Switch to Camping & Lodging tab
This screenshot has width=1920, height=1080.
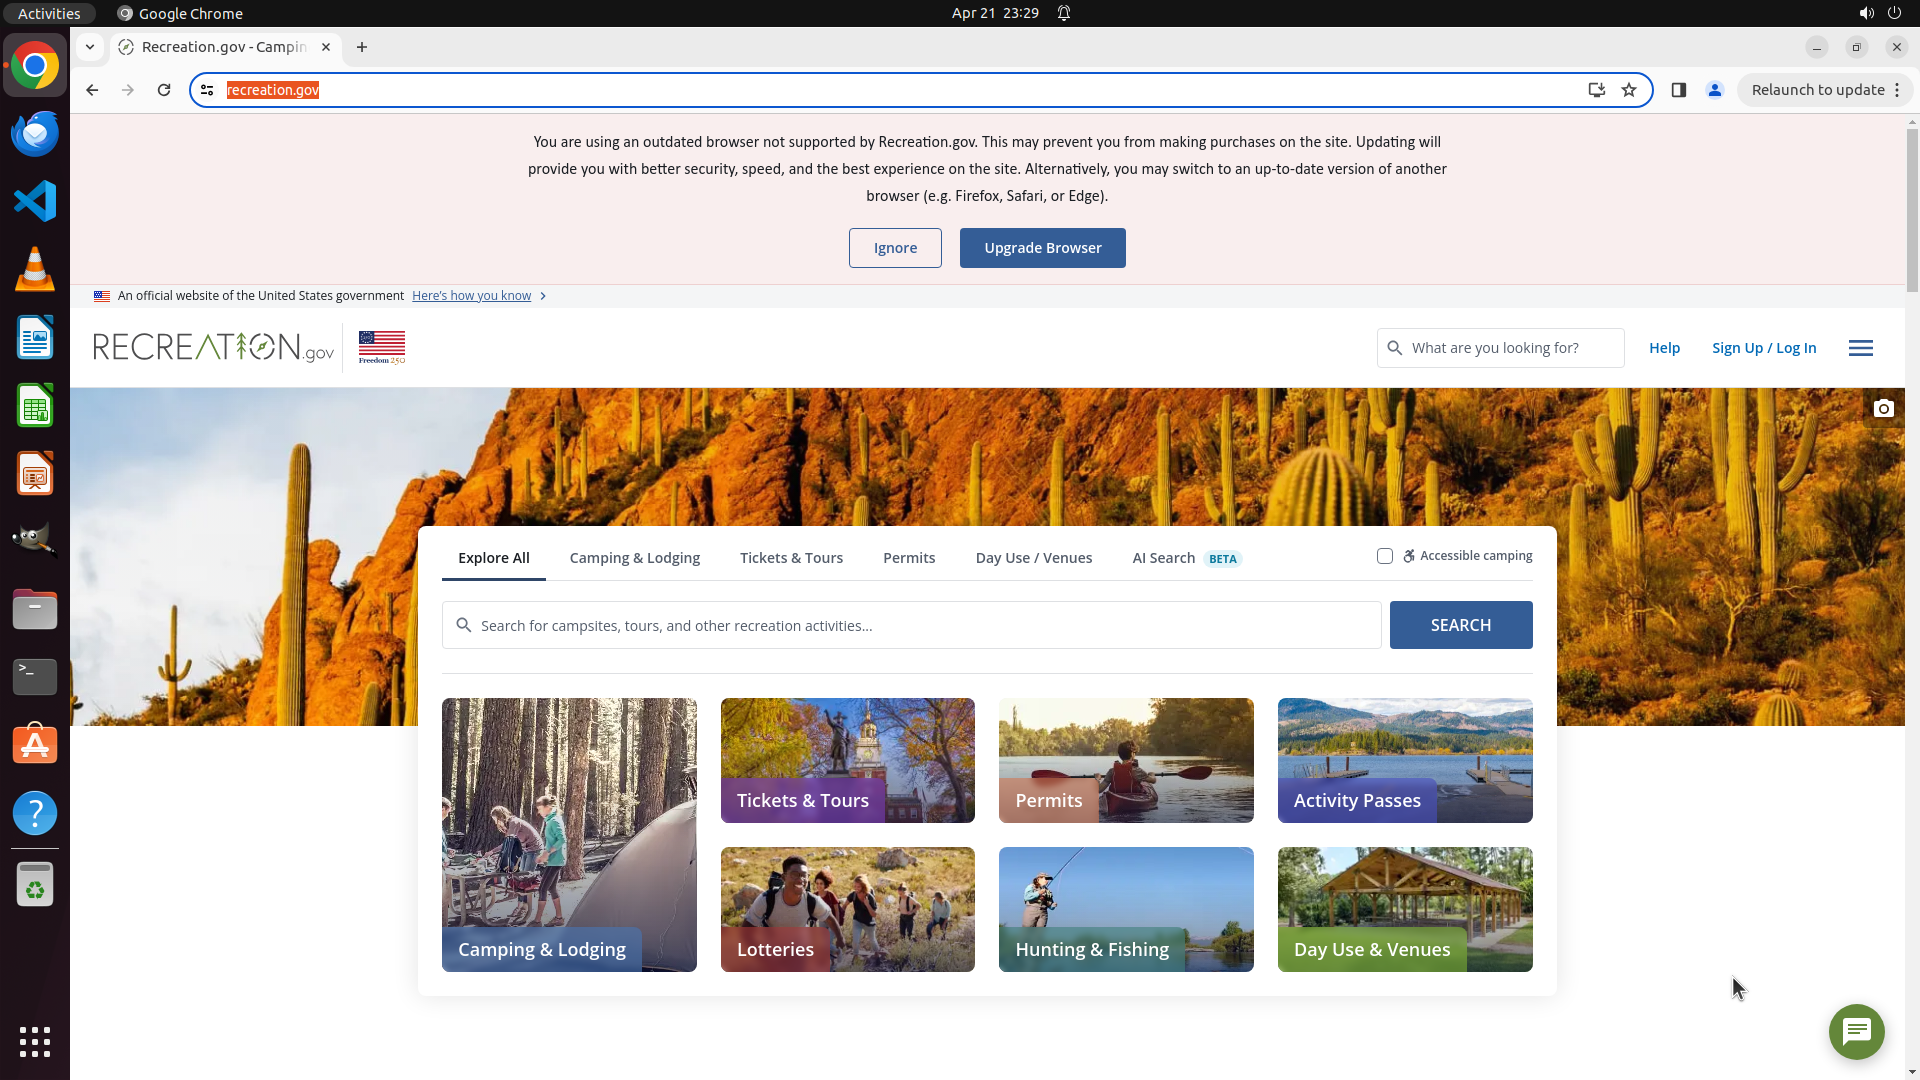tap(634, 558)
